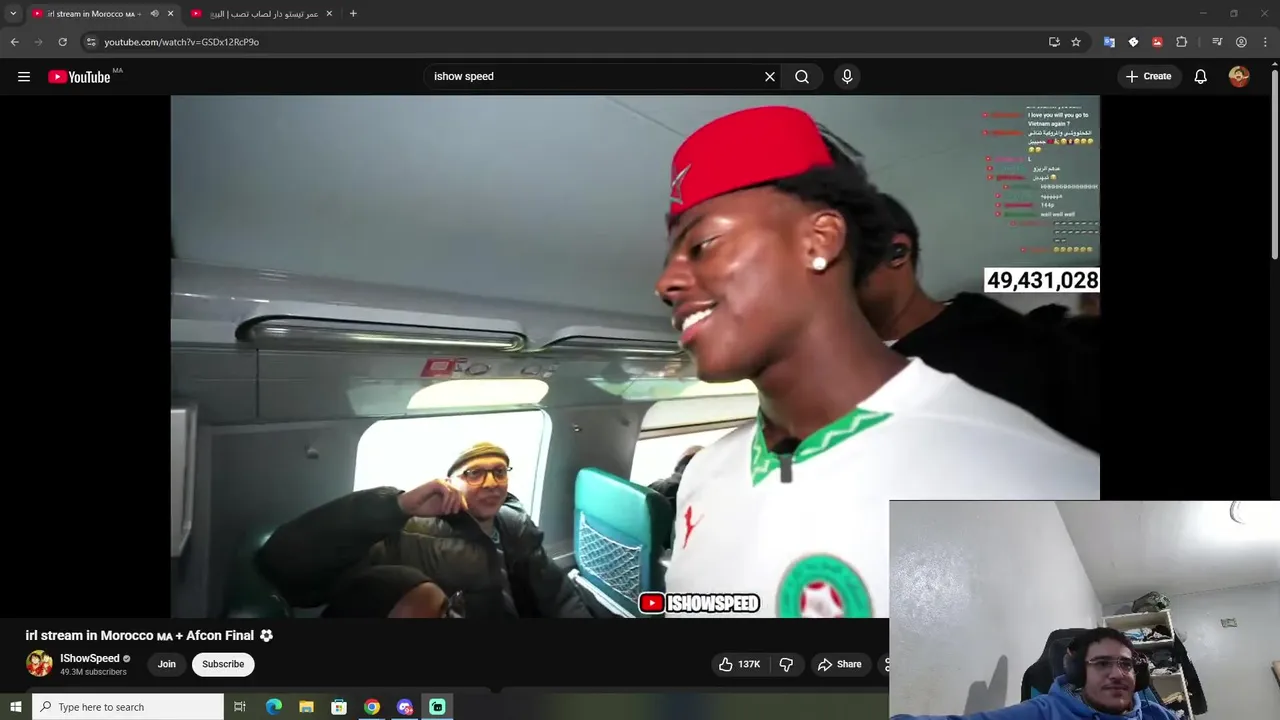The height and width of the screenshot is (720, 1280).
Task: Open the Extensions puzzle menu
Action: tap(1181, 42)
